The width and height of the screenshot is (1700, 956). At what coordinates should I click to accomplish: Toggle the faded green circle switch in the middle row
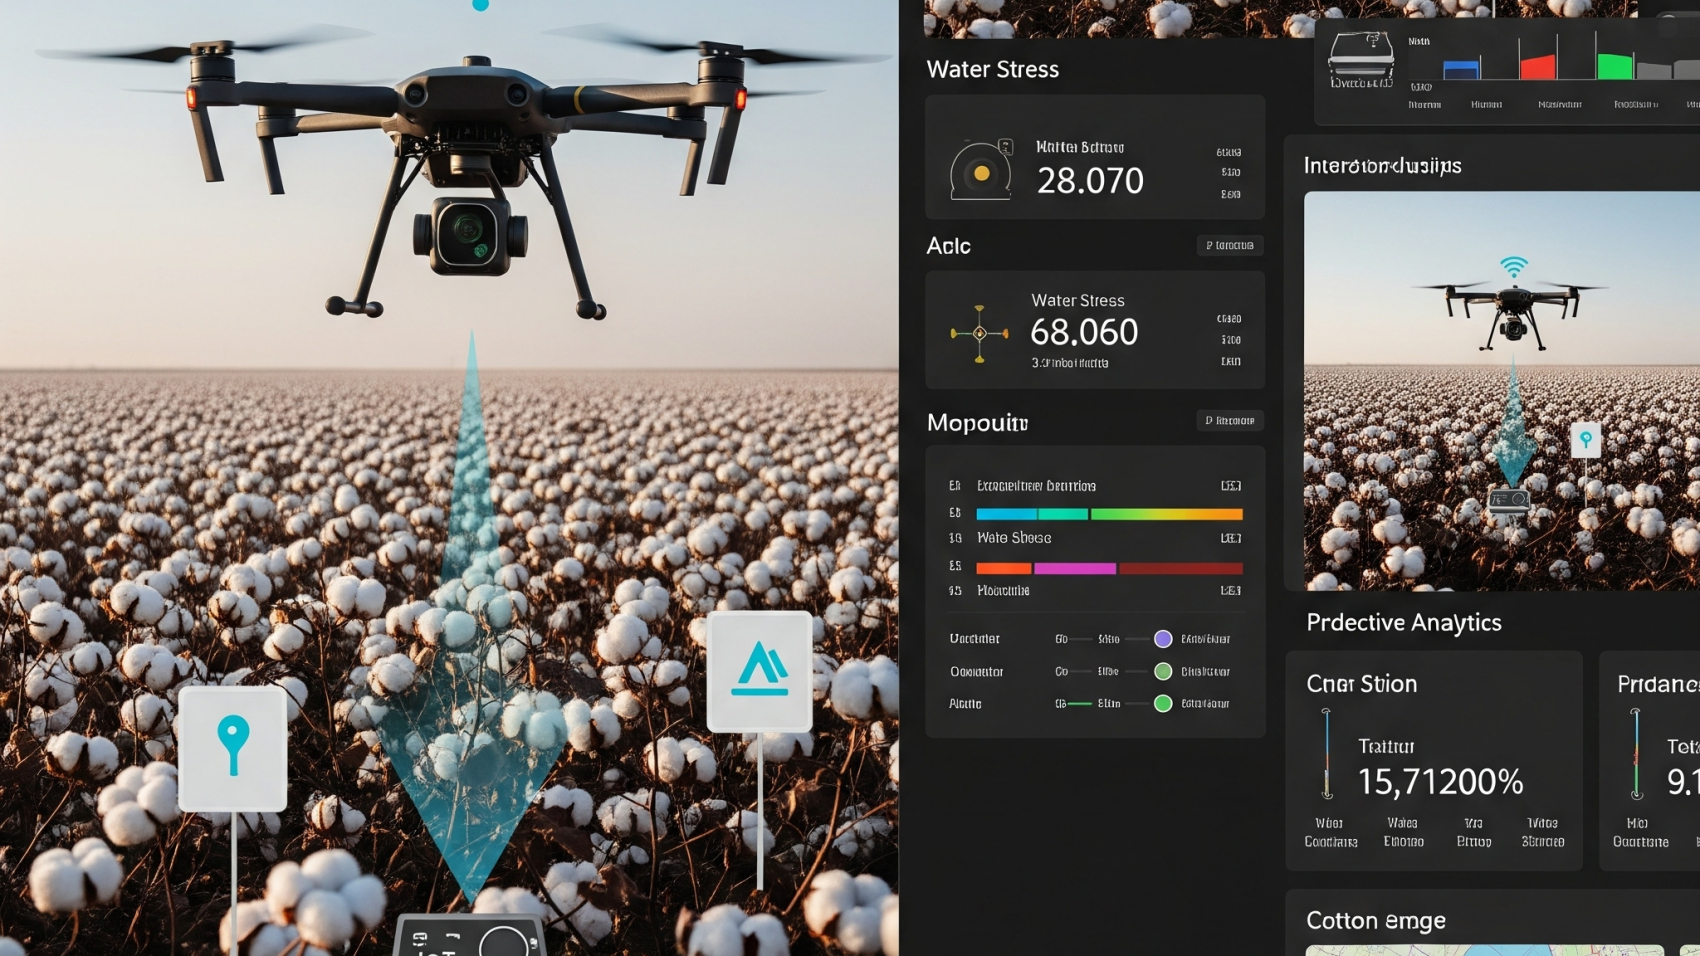click(x=1163, y=672)
